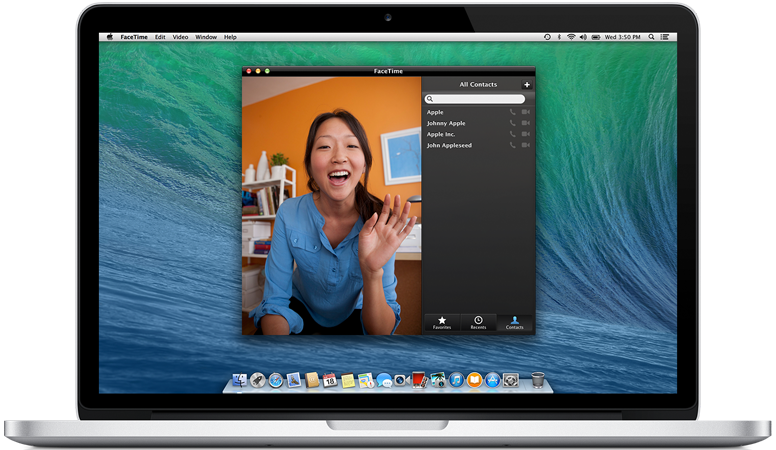Open Photo Booth from the Dock
The width and height of the screenshot is (776, 450).
[420, 380]
